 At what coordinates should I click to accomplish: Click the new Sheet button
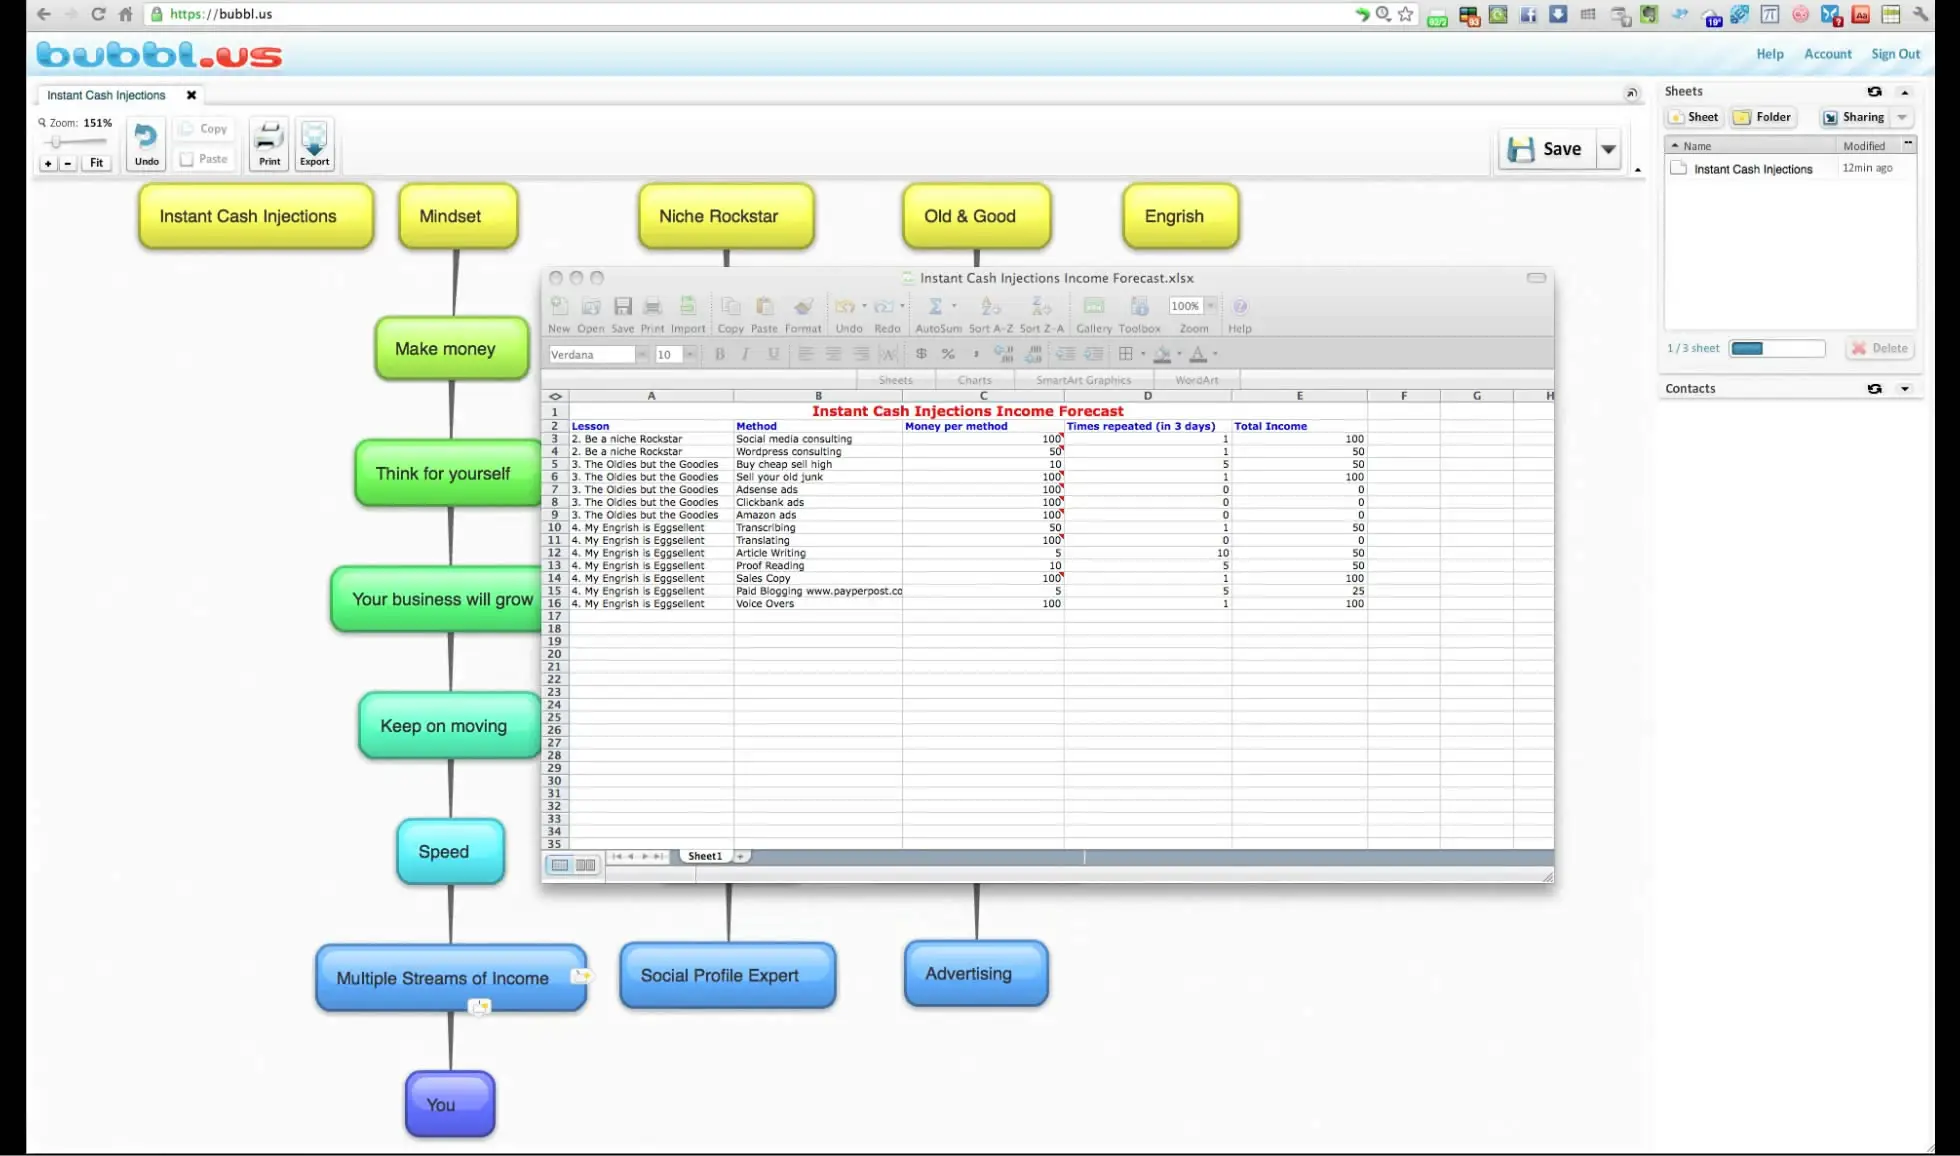pyautogui.click(x=1693, y=117)
